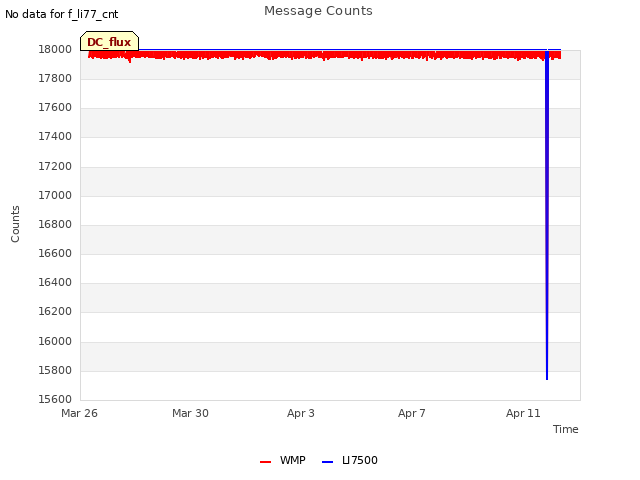The image size is (640, 480).
Task: Click the Counts y-axis title
Action: pyautogui.click(x=16, y=224)
